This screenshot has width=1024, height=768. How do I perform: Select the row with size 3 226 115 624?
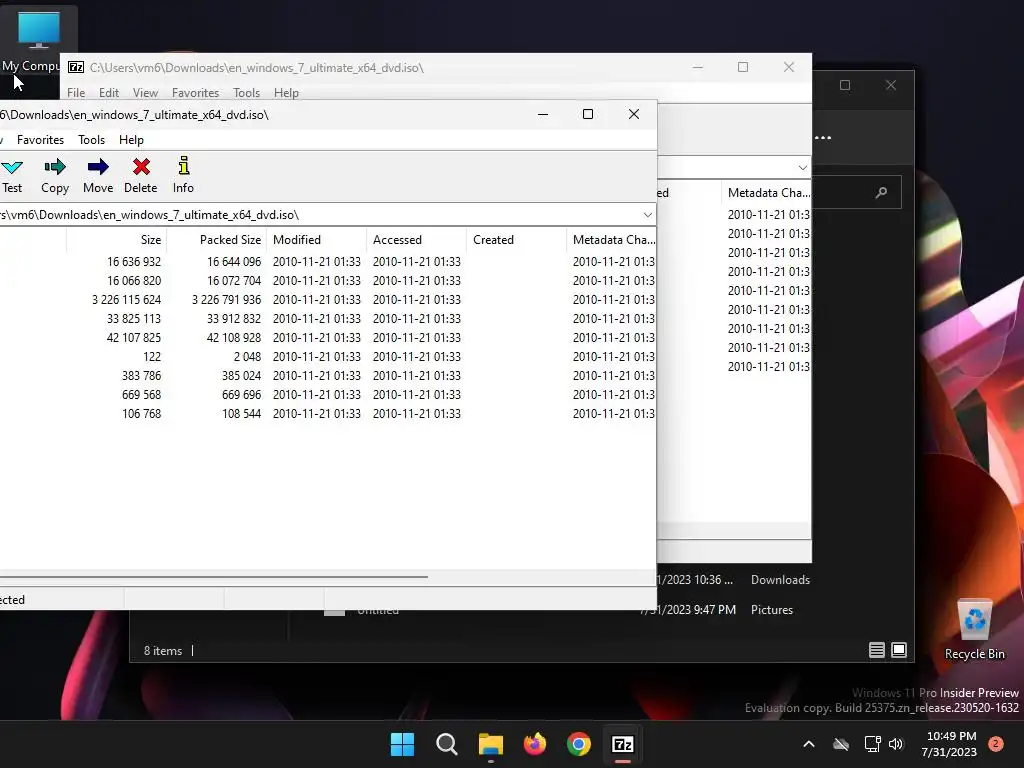[328, 300]
